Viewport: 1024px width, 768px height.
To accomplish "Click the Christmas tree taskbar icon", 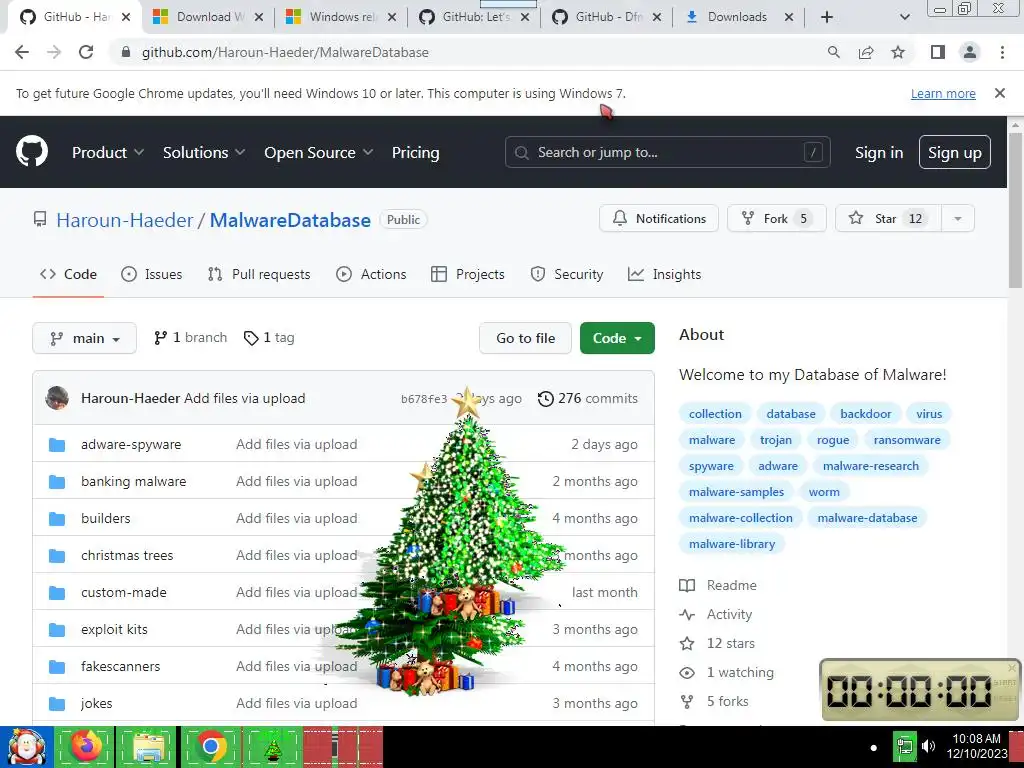I will coord(272,746).
